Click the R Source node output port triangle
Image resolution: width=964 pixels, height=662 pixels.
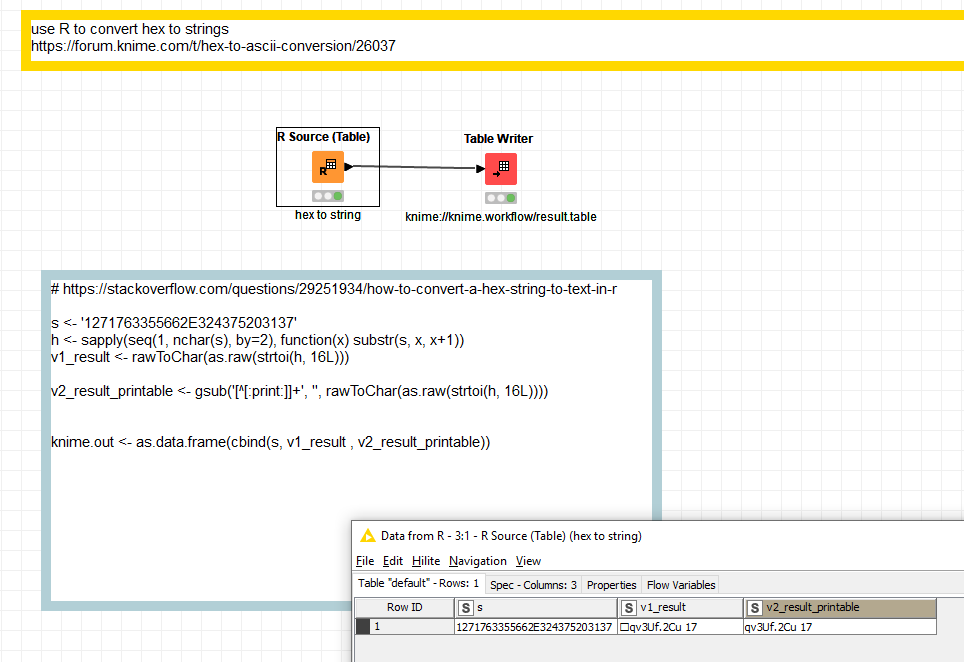tap(348, 168)
